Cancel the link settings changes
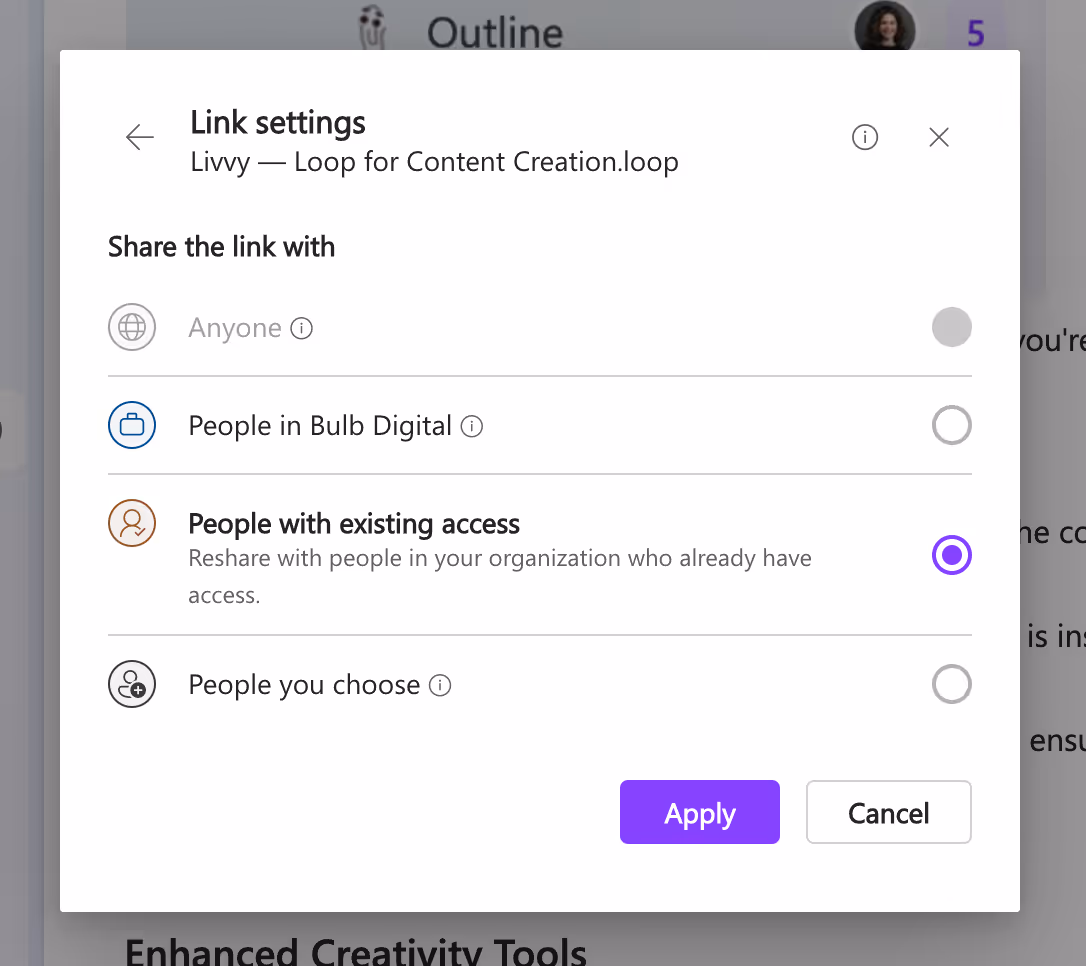Viewport: 1086px width, 966px height. pos(889,812)
